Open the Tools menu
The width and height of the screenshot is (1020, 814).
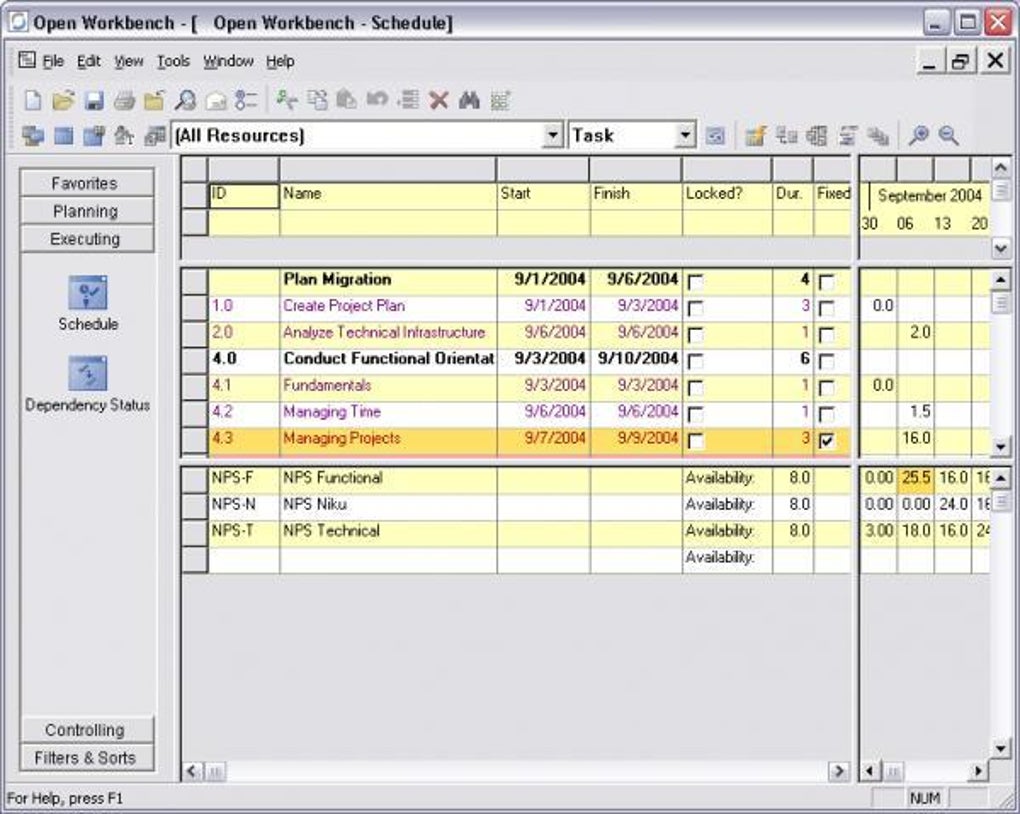[x=173, y=61]
